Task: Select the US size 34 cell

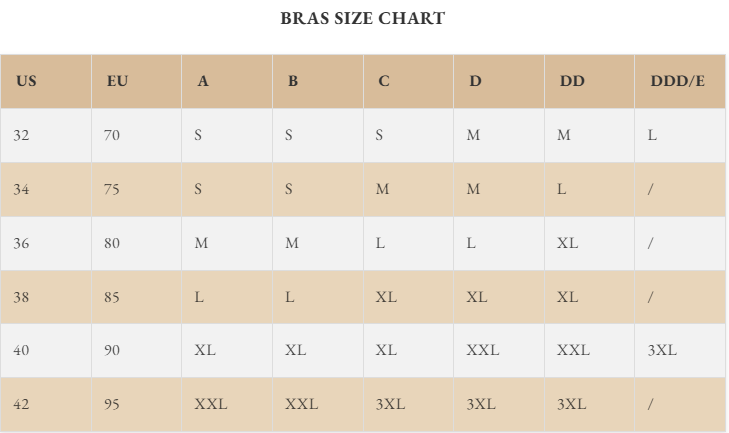Action: (22, 189)
